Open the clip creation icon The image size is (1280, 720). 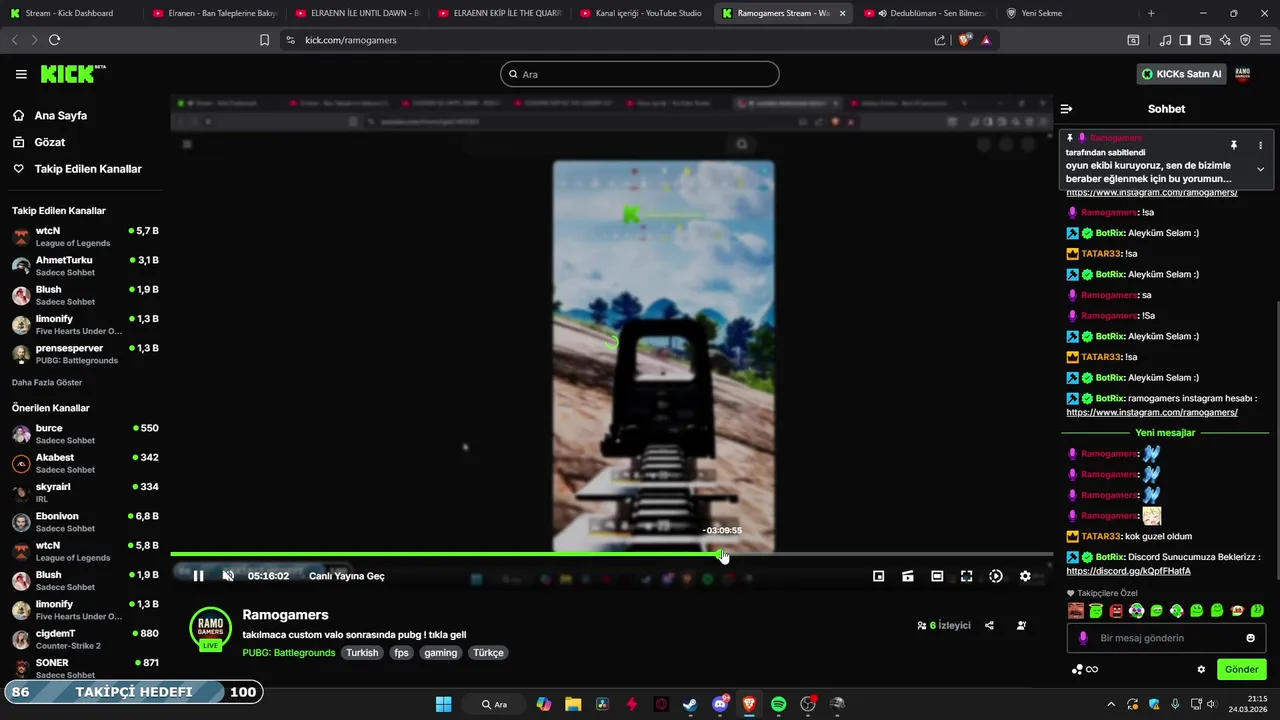(908, 576)
